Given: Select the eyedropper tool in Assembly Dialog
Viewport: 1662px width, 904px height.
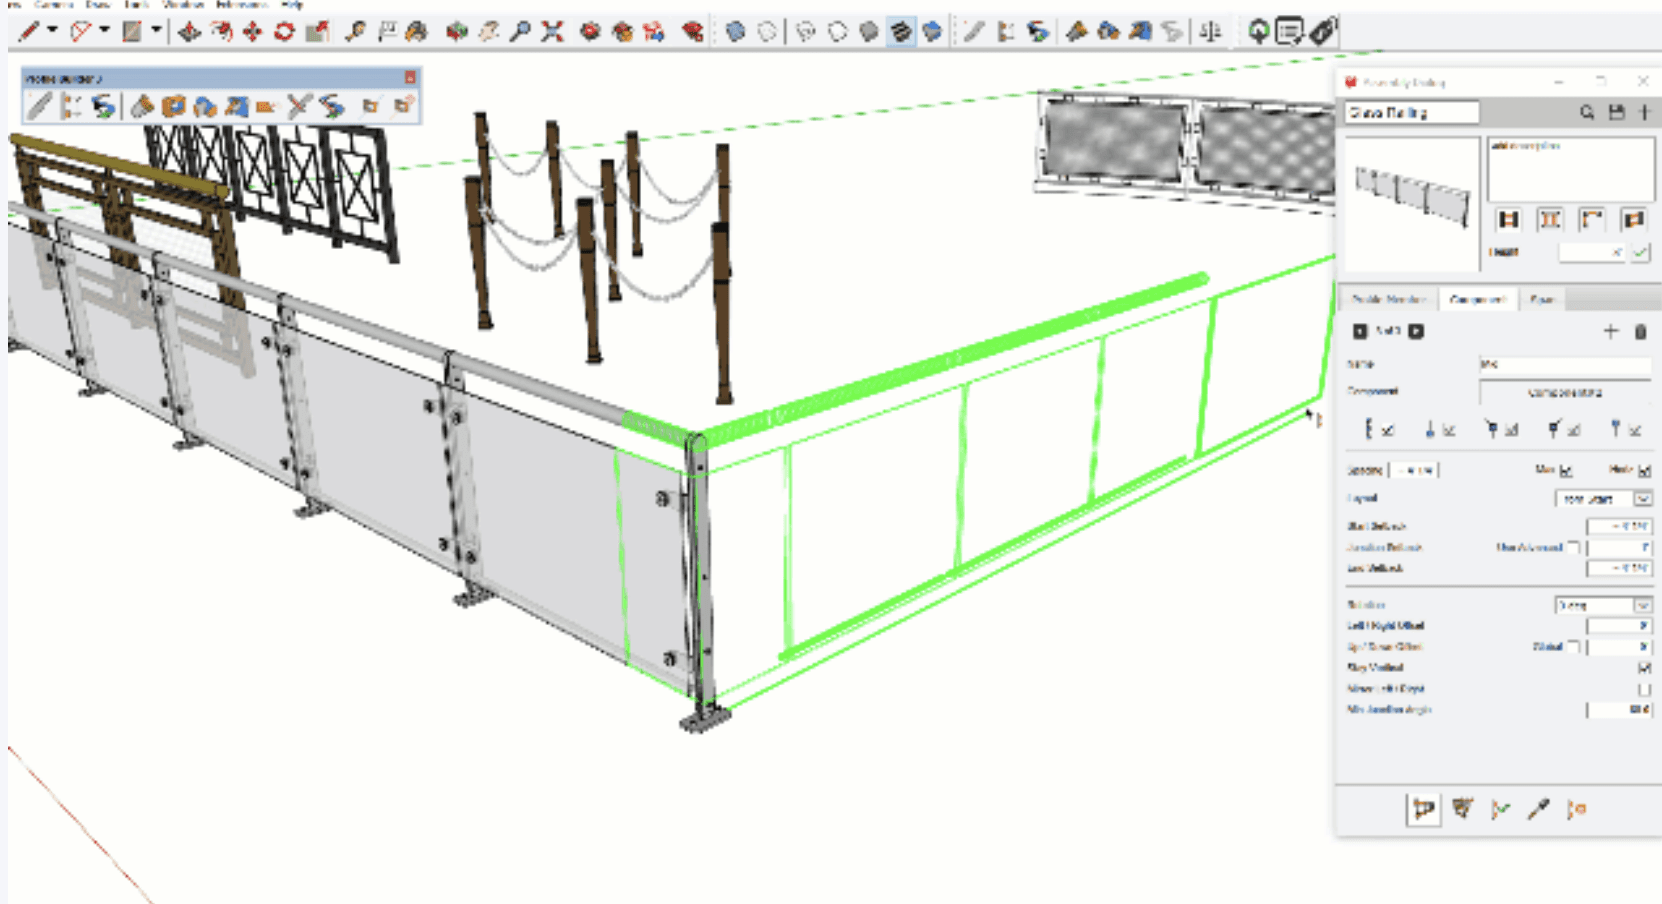Looking at the screenshot, I should (x=1538, y=809).
